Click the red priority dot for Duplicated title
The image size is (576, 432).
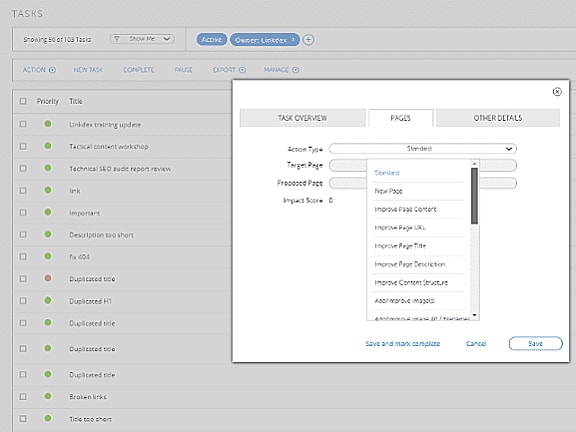point(48,278)
